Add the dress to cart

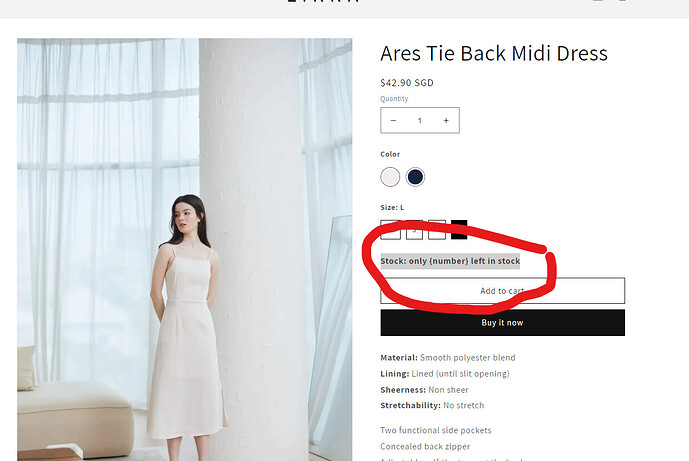pyautogui.click(x=503, y=290)
